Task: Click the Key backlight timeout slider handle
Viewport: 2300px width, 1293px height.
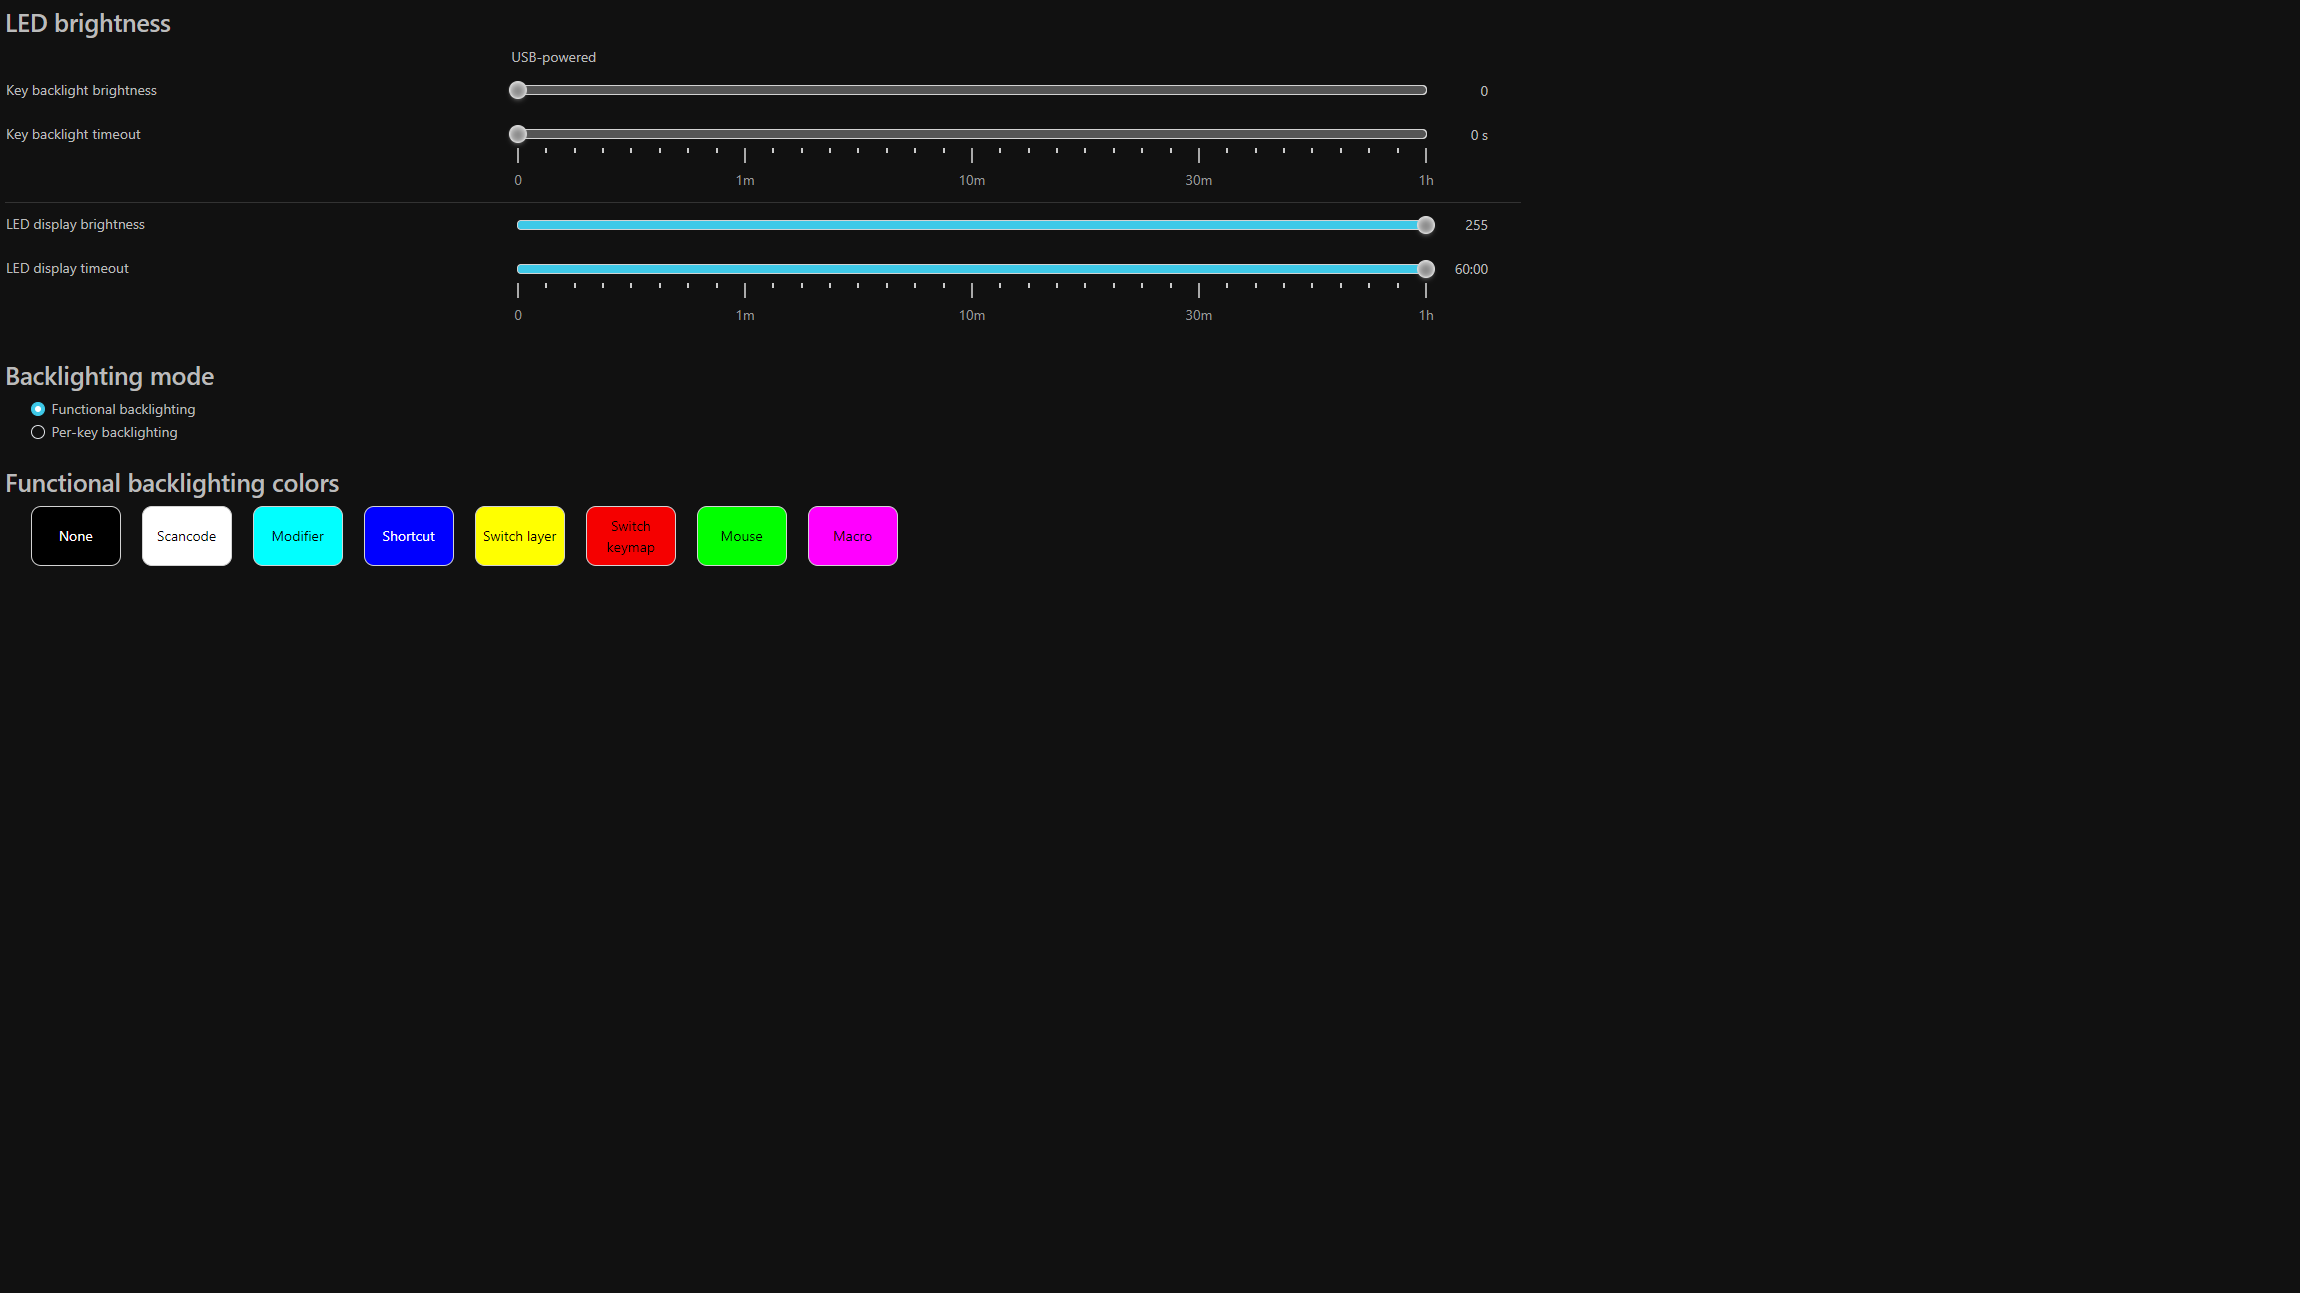Action: [518, 134]
